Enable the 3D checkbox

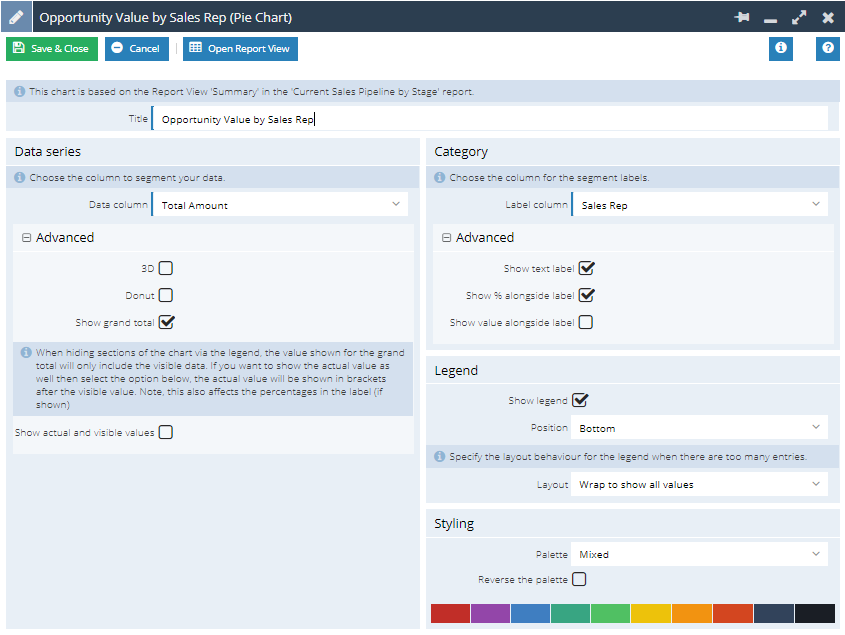click(x=166, y=268)
